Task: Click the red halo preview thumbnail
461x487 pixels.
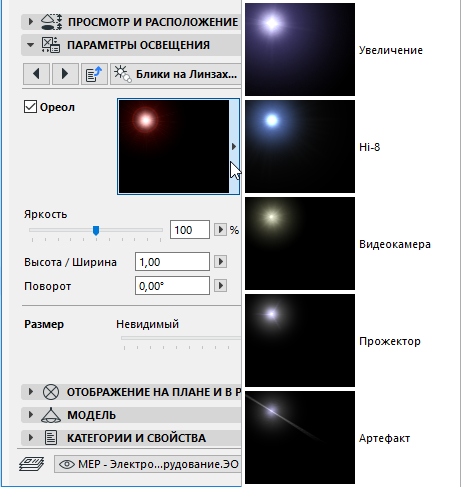Action: pyautogui.click(x=174, y=146)
